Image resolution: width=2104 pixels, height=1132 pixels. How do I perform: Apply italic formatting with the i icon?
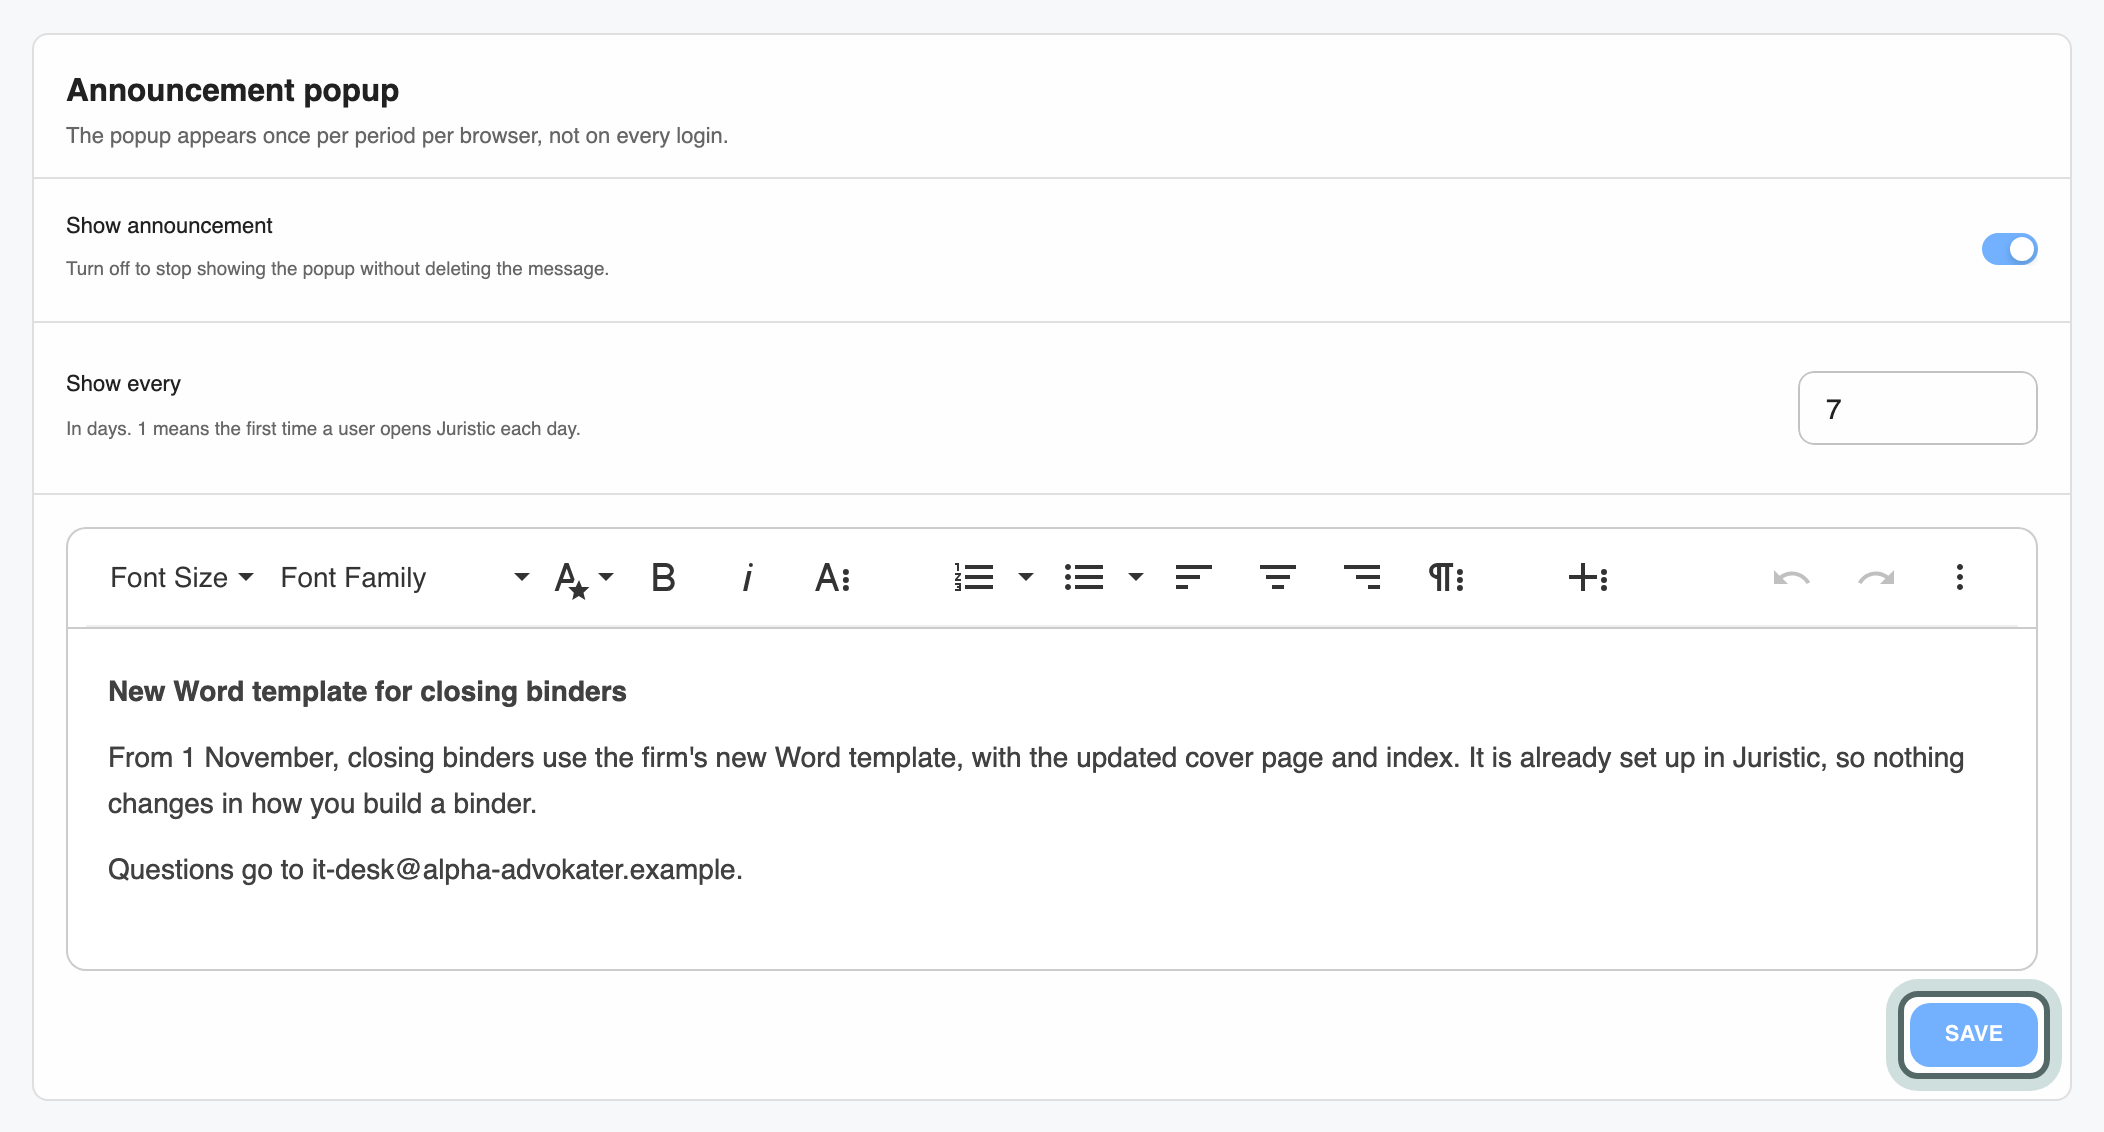pos(747,578)
